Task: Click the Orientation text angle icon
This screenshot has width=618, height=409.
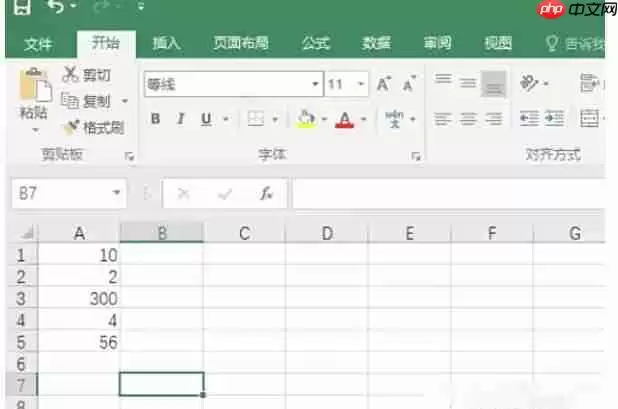Action: 529,83
